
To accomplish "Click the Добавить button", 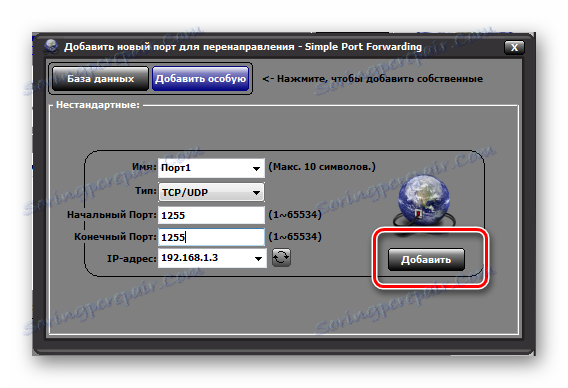I will (426, 260).
